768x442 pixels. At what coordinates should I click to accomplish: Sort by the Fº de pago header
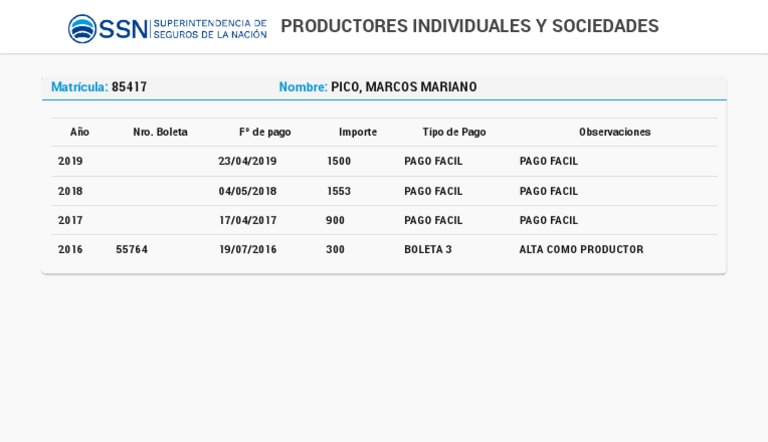[265, 132]
